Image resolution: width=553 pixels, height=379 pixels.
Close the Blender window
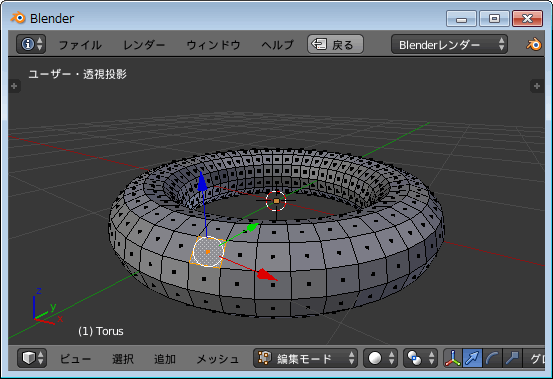click(527, 19)
